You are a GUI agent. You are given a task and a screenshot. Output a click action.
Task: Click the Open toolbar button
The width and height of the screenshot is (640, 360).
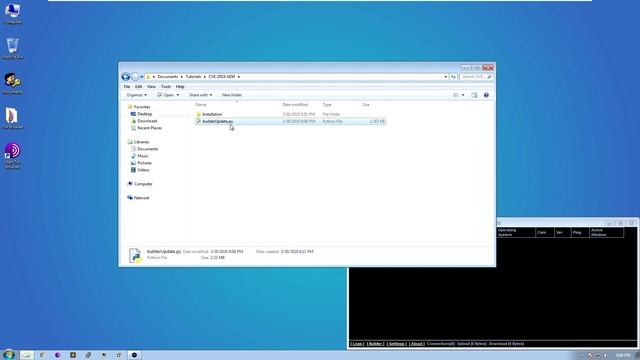(166, 95)
